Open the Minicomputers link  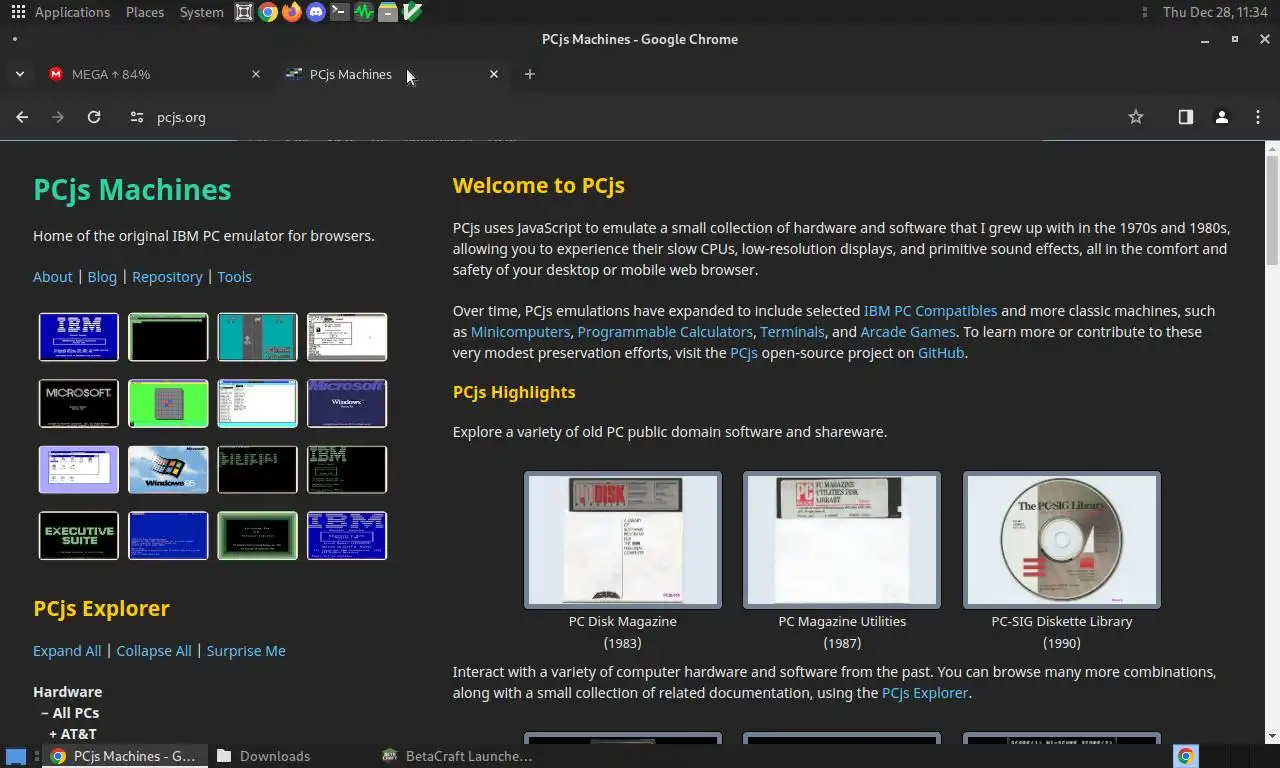point(520,332)
